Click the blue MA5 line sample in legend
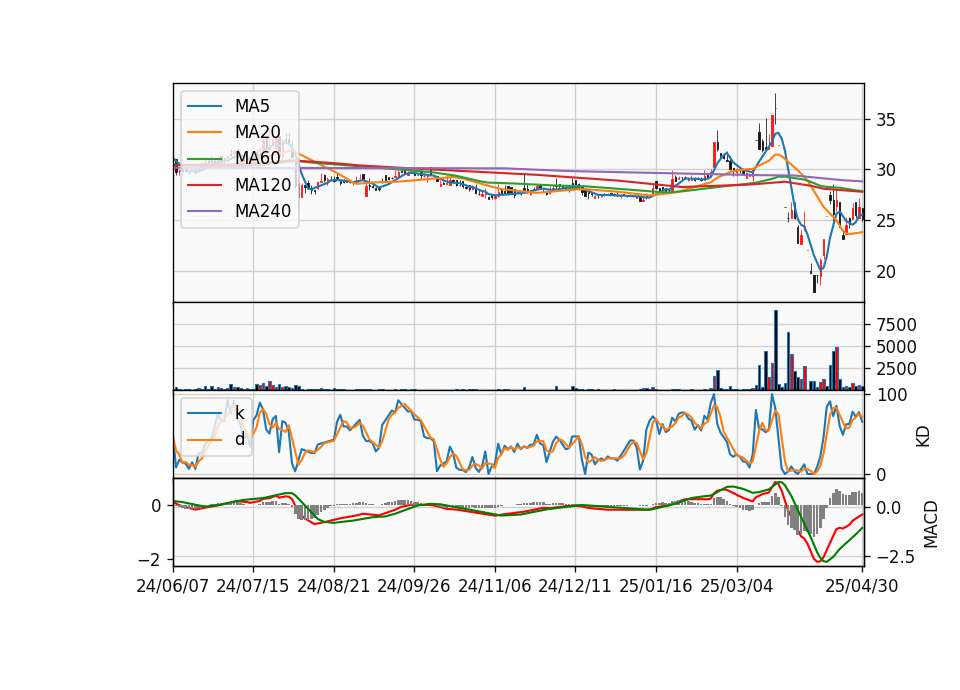 (x=204, y=107)
